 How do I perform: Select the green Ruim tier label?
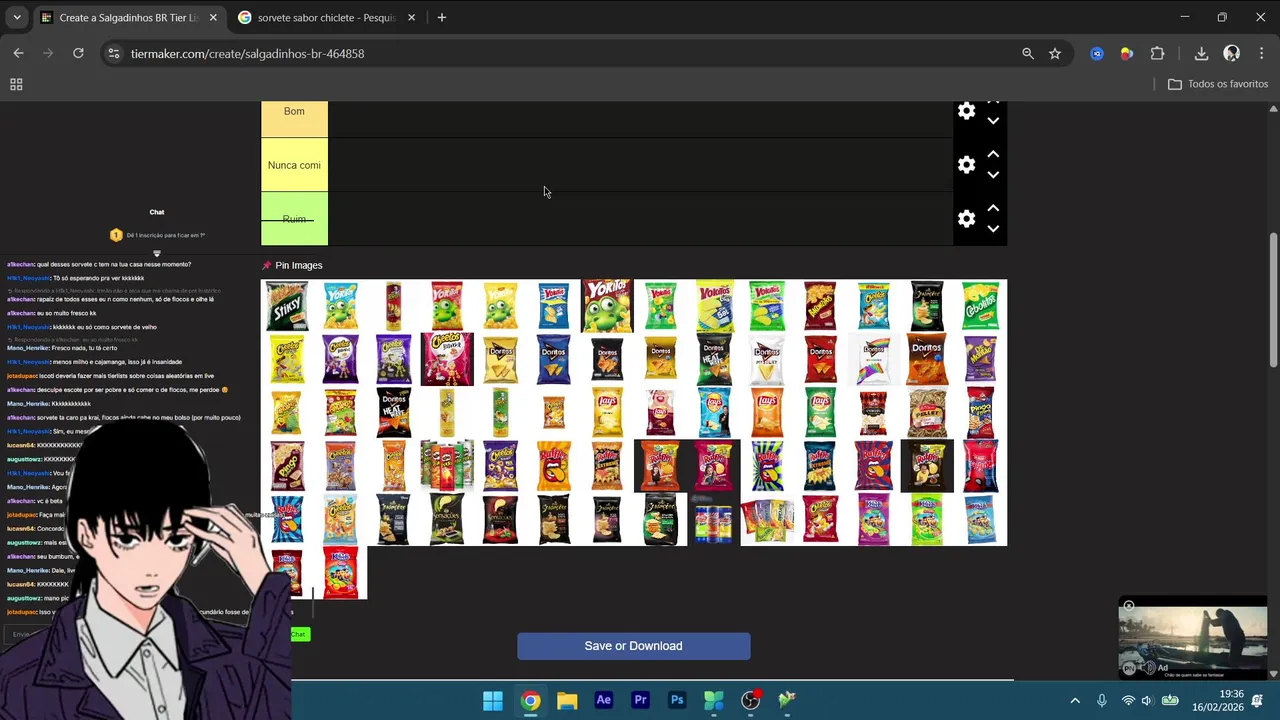click(x=294, y=219)
